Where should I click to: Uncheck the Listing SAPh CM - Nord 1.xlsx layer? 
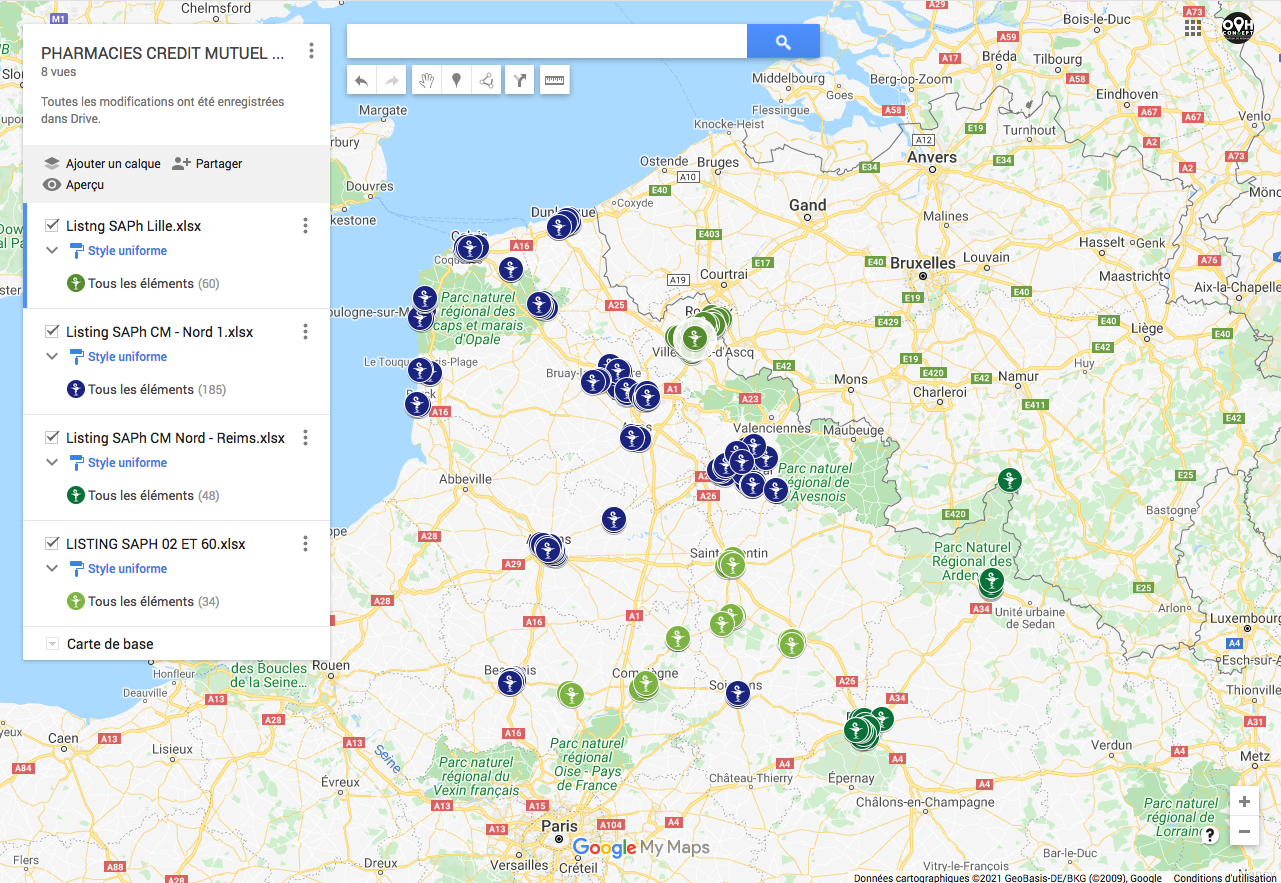pyautogui.click(x=52, y=331)
